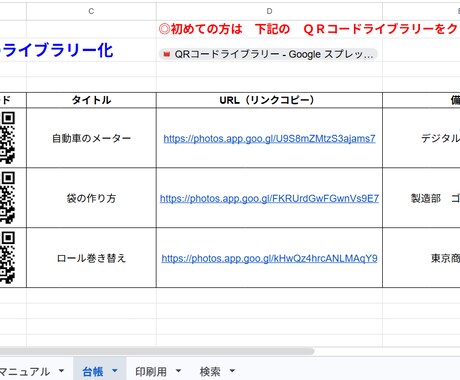The height and width of the screenshot is (380, 460).
Task: Click the red icon in the QRコードライブラリー chip
Action: 167,54
